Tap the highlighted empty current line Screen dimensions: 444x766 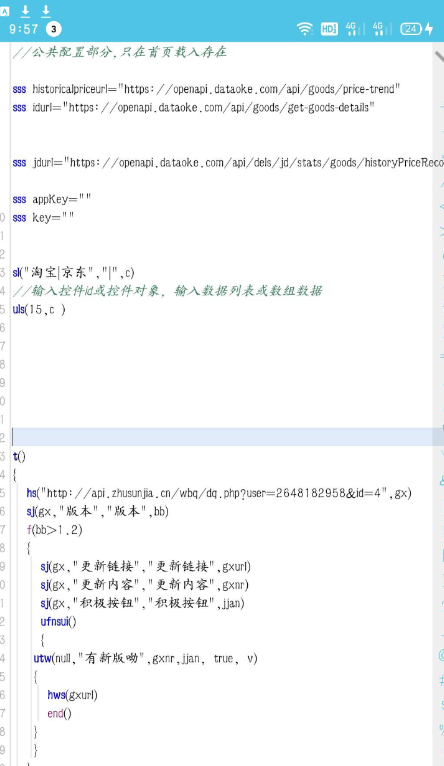222,437
